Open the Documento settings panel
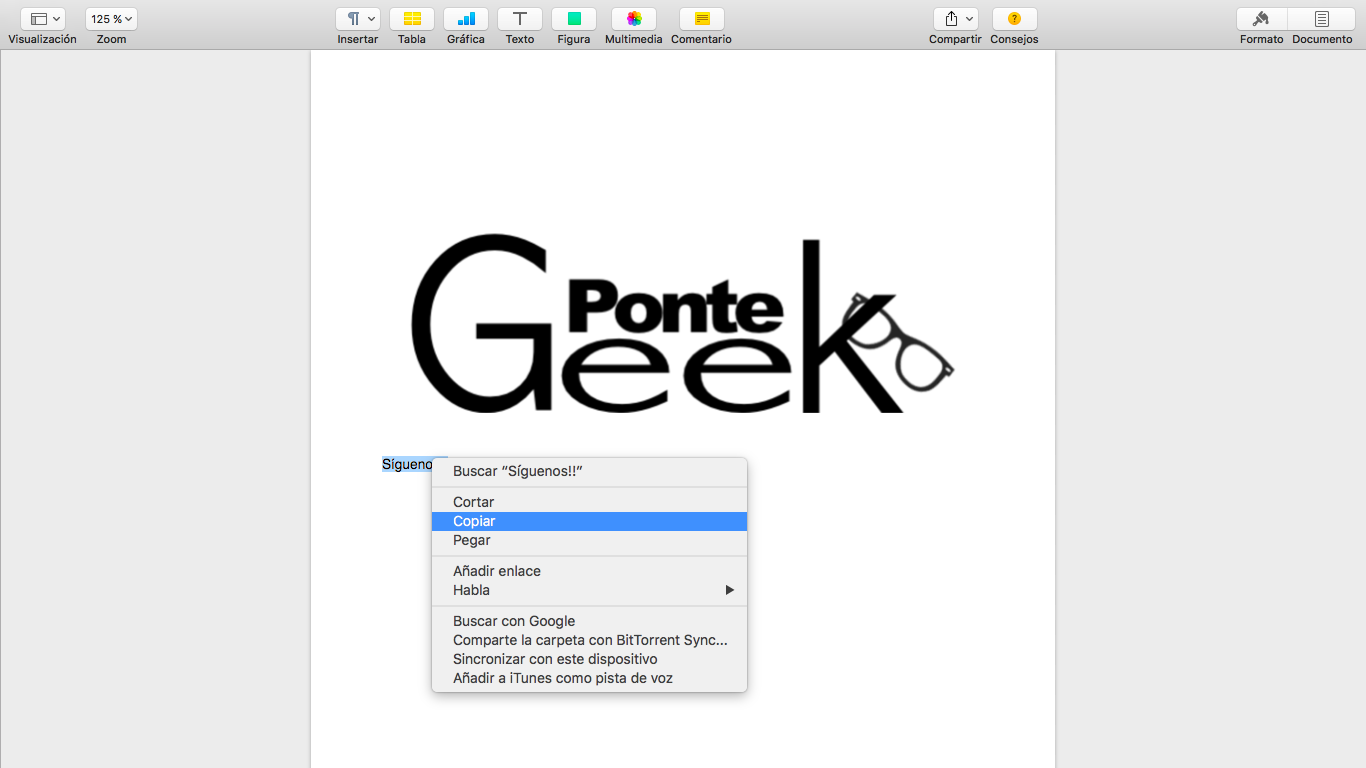Screen dimensions: 1366x768 coord(1322,19)
